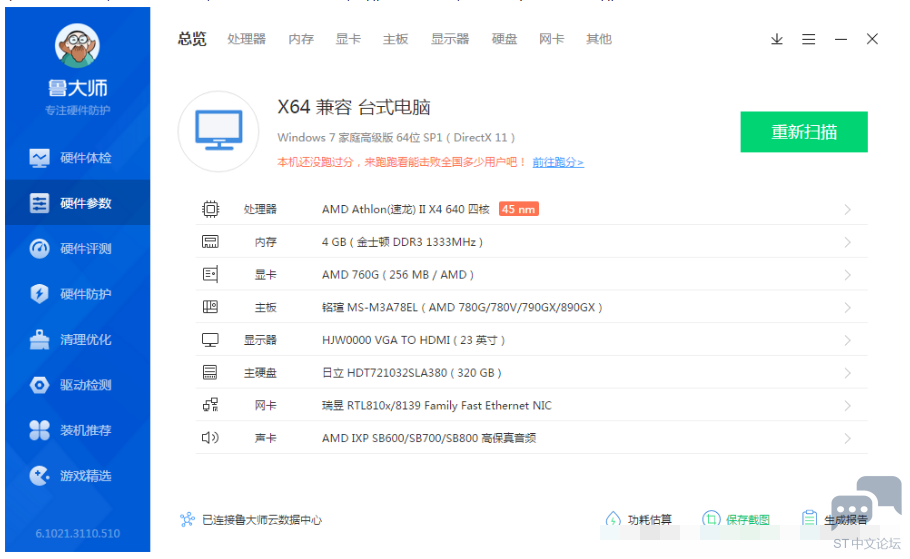
Task: Open 硬件体检 in the sidebar
Action: coord(78,158)
